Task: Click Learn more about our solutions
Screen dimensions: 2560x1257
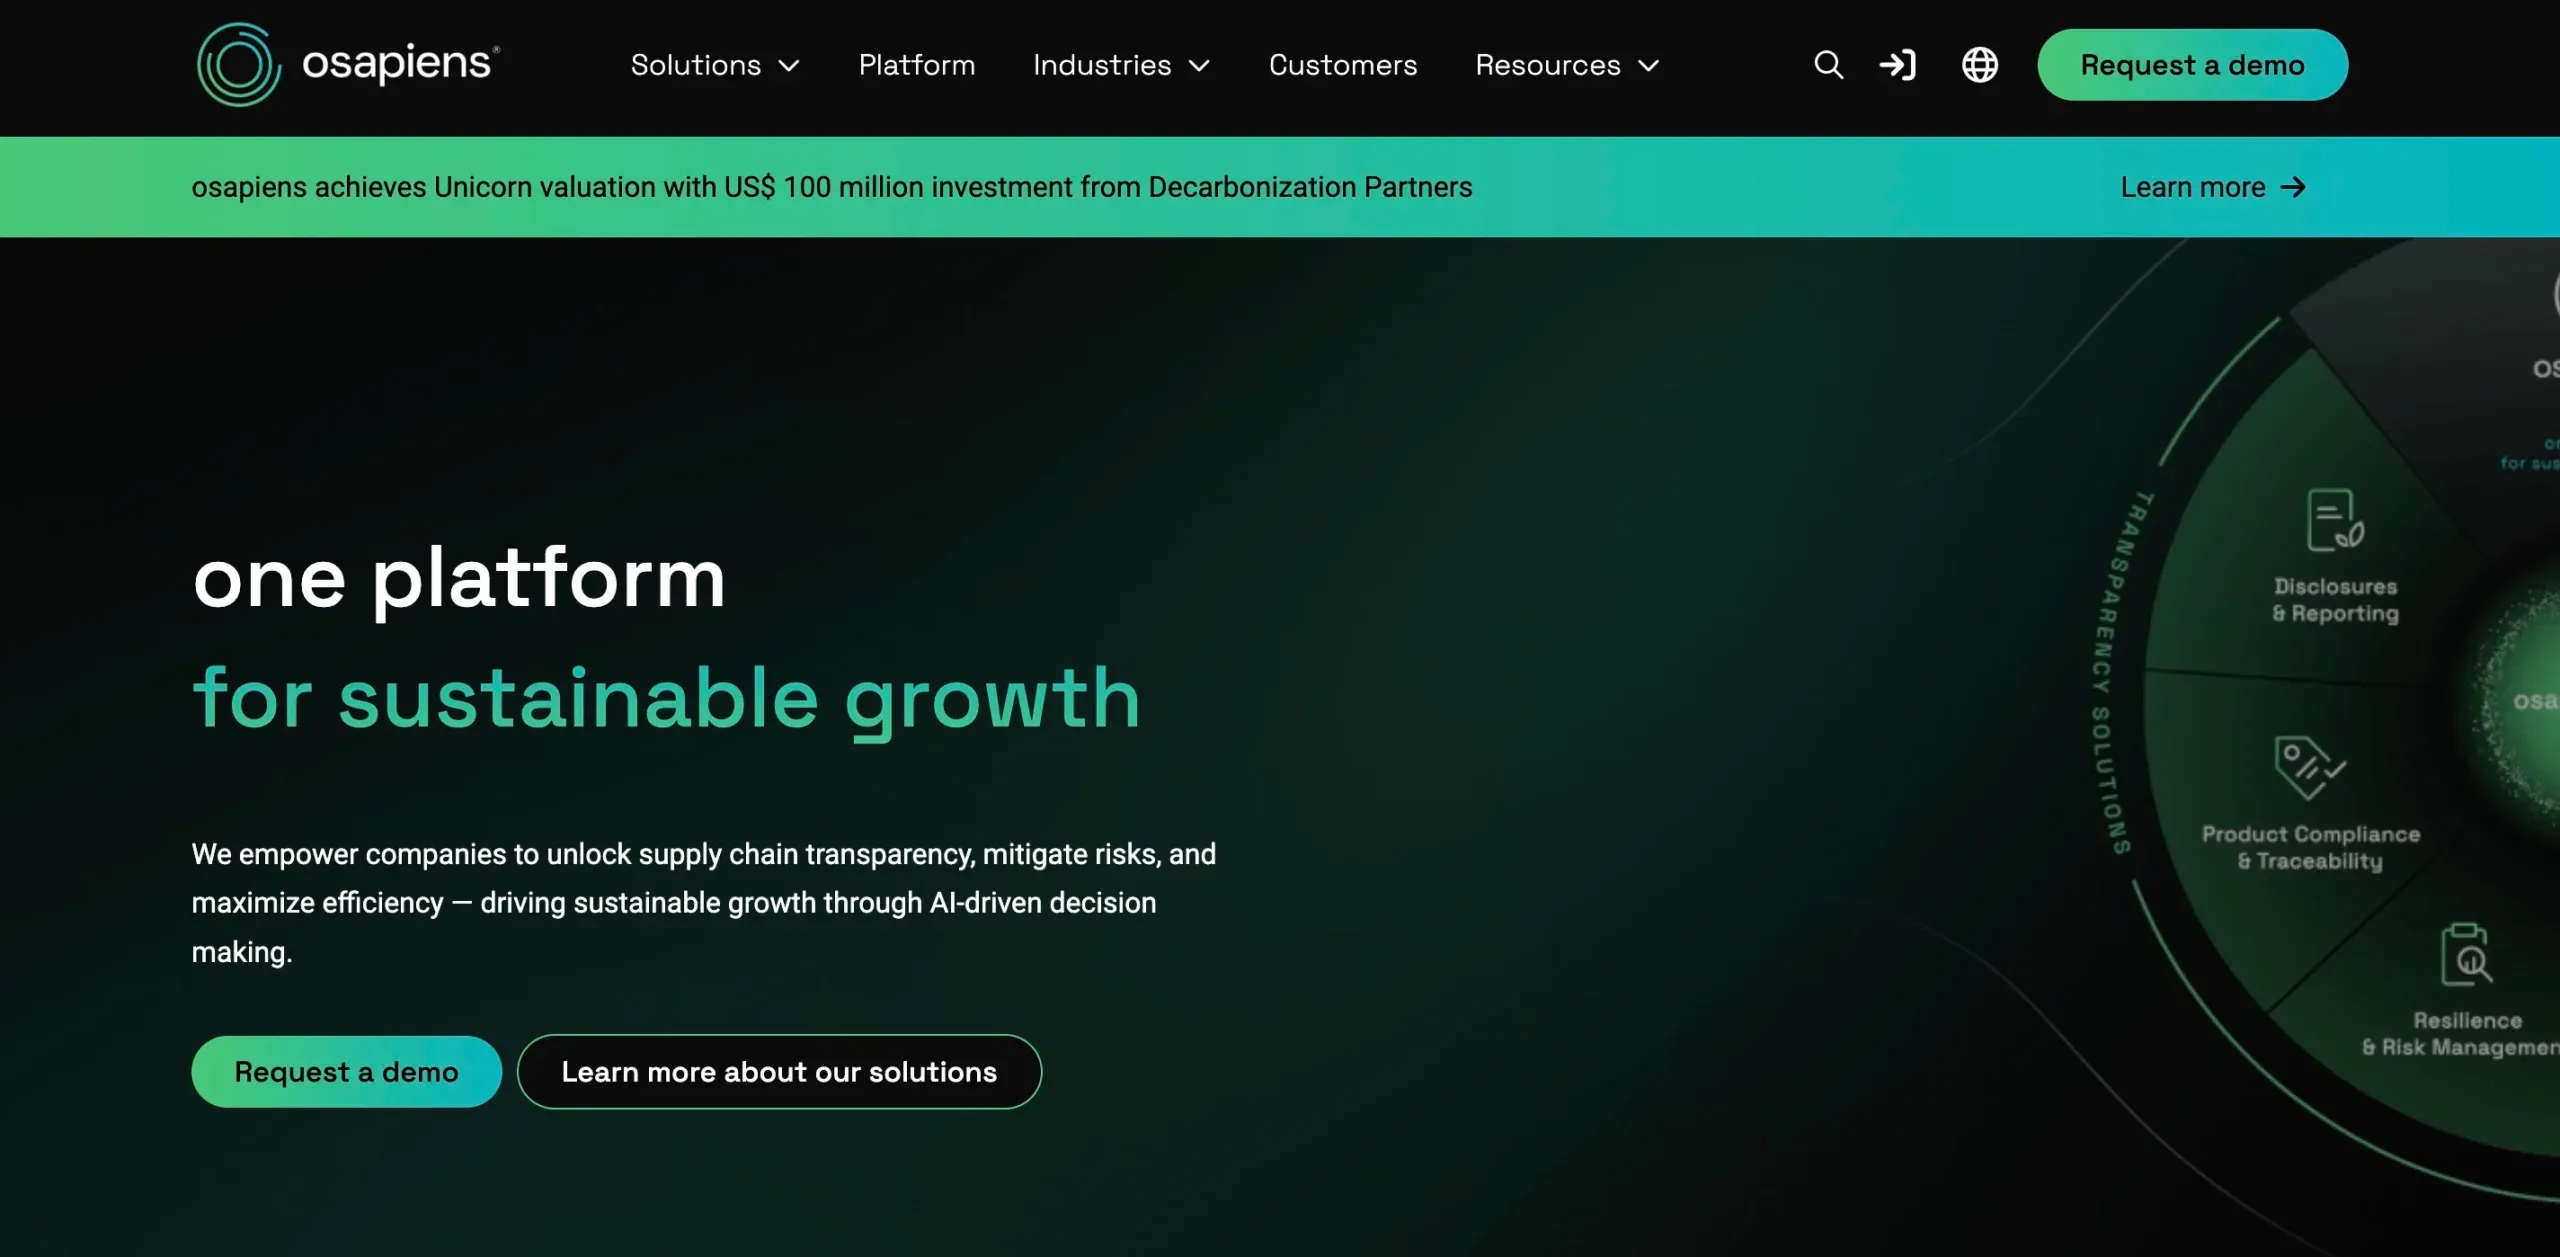Action: click(779, 1071)
